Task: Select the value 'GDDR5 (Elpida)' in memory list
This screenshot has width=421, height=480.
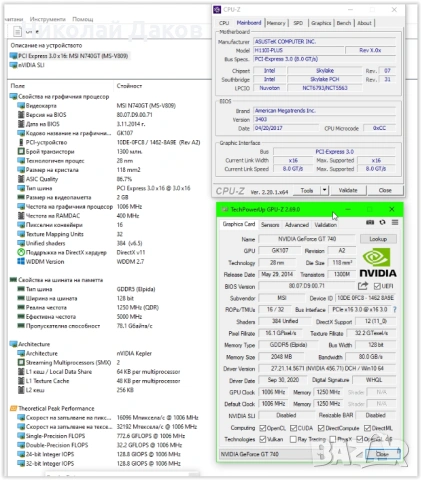Action: pyautogui.click(x=136, y=289)
